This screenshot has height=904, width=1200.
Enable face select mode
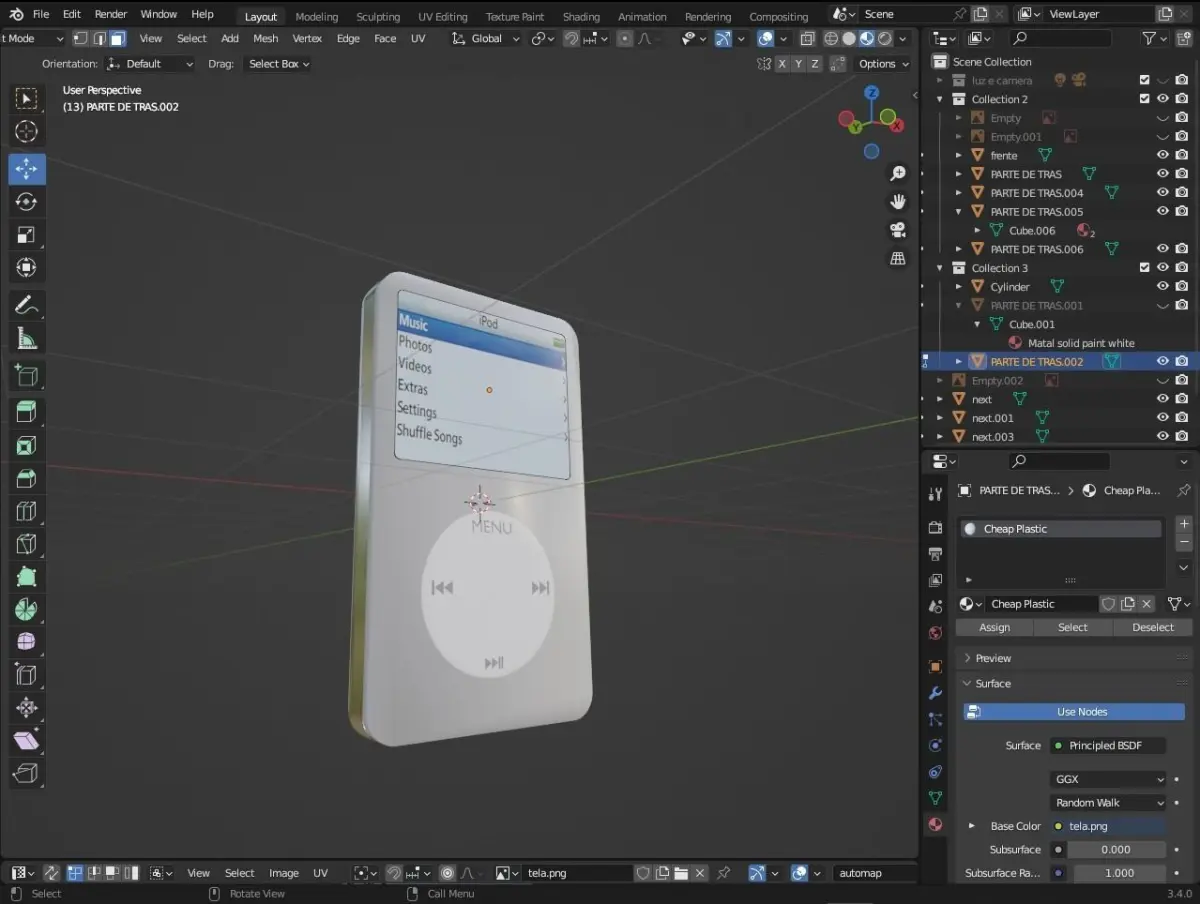coord(118,38)
